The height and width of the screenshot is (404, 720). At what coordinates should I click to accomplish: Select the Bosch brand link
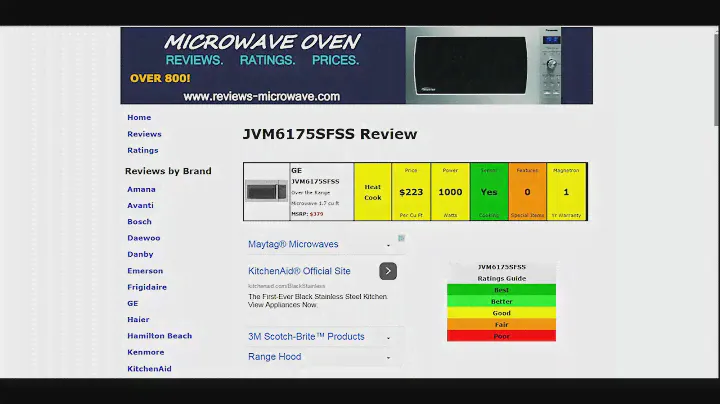point(139,222)
